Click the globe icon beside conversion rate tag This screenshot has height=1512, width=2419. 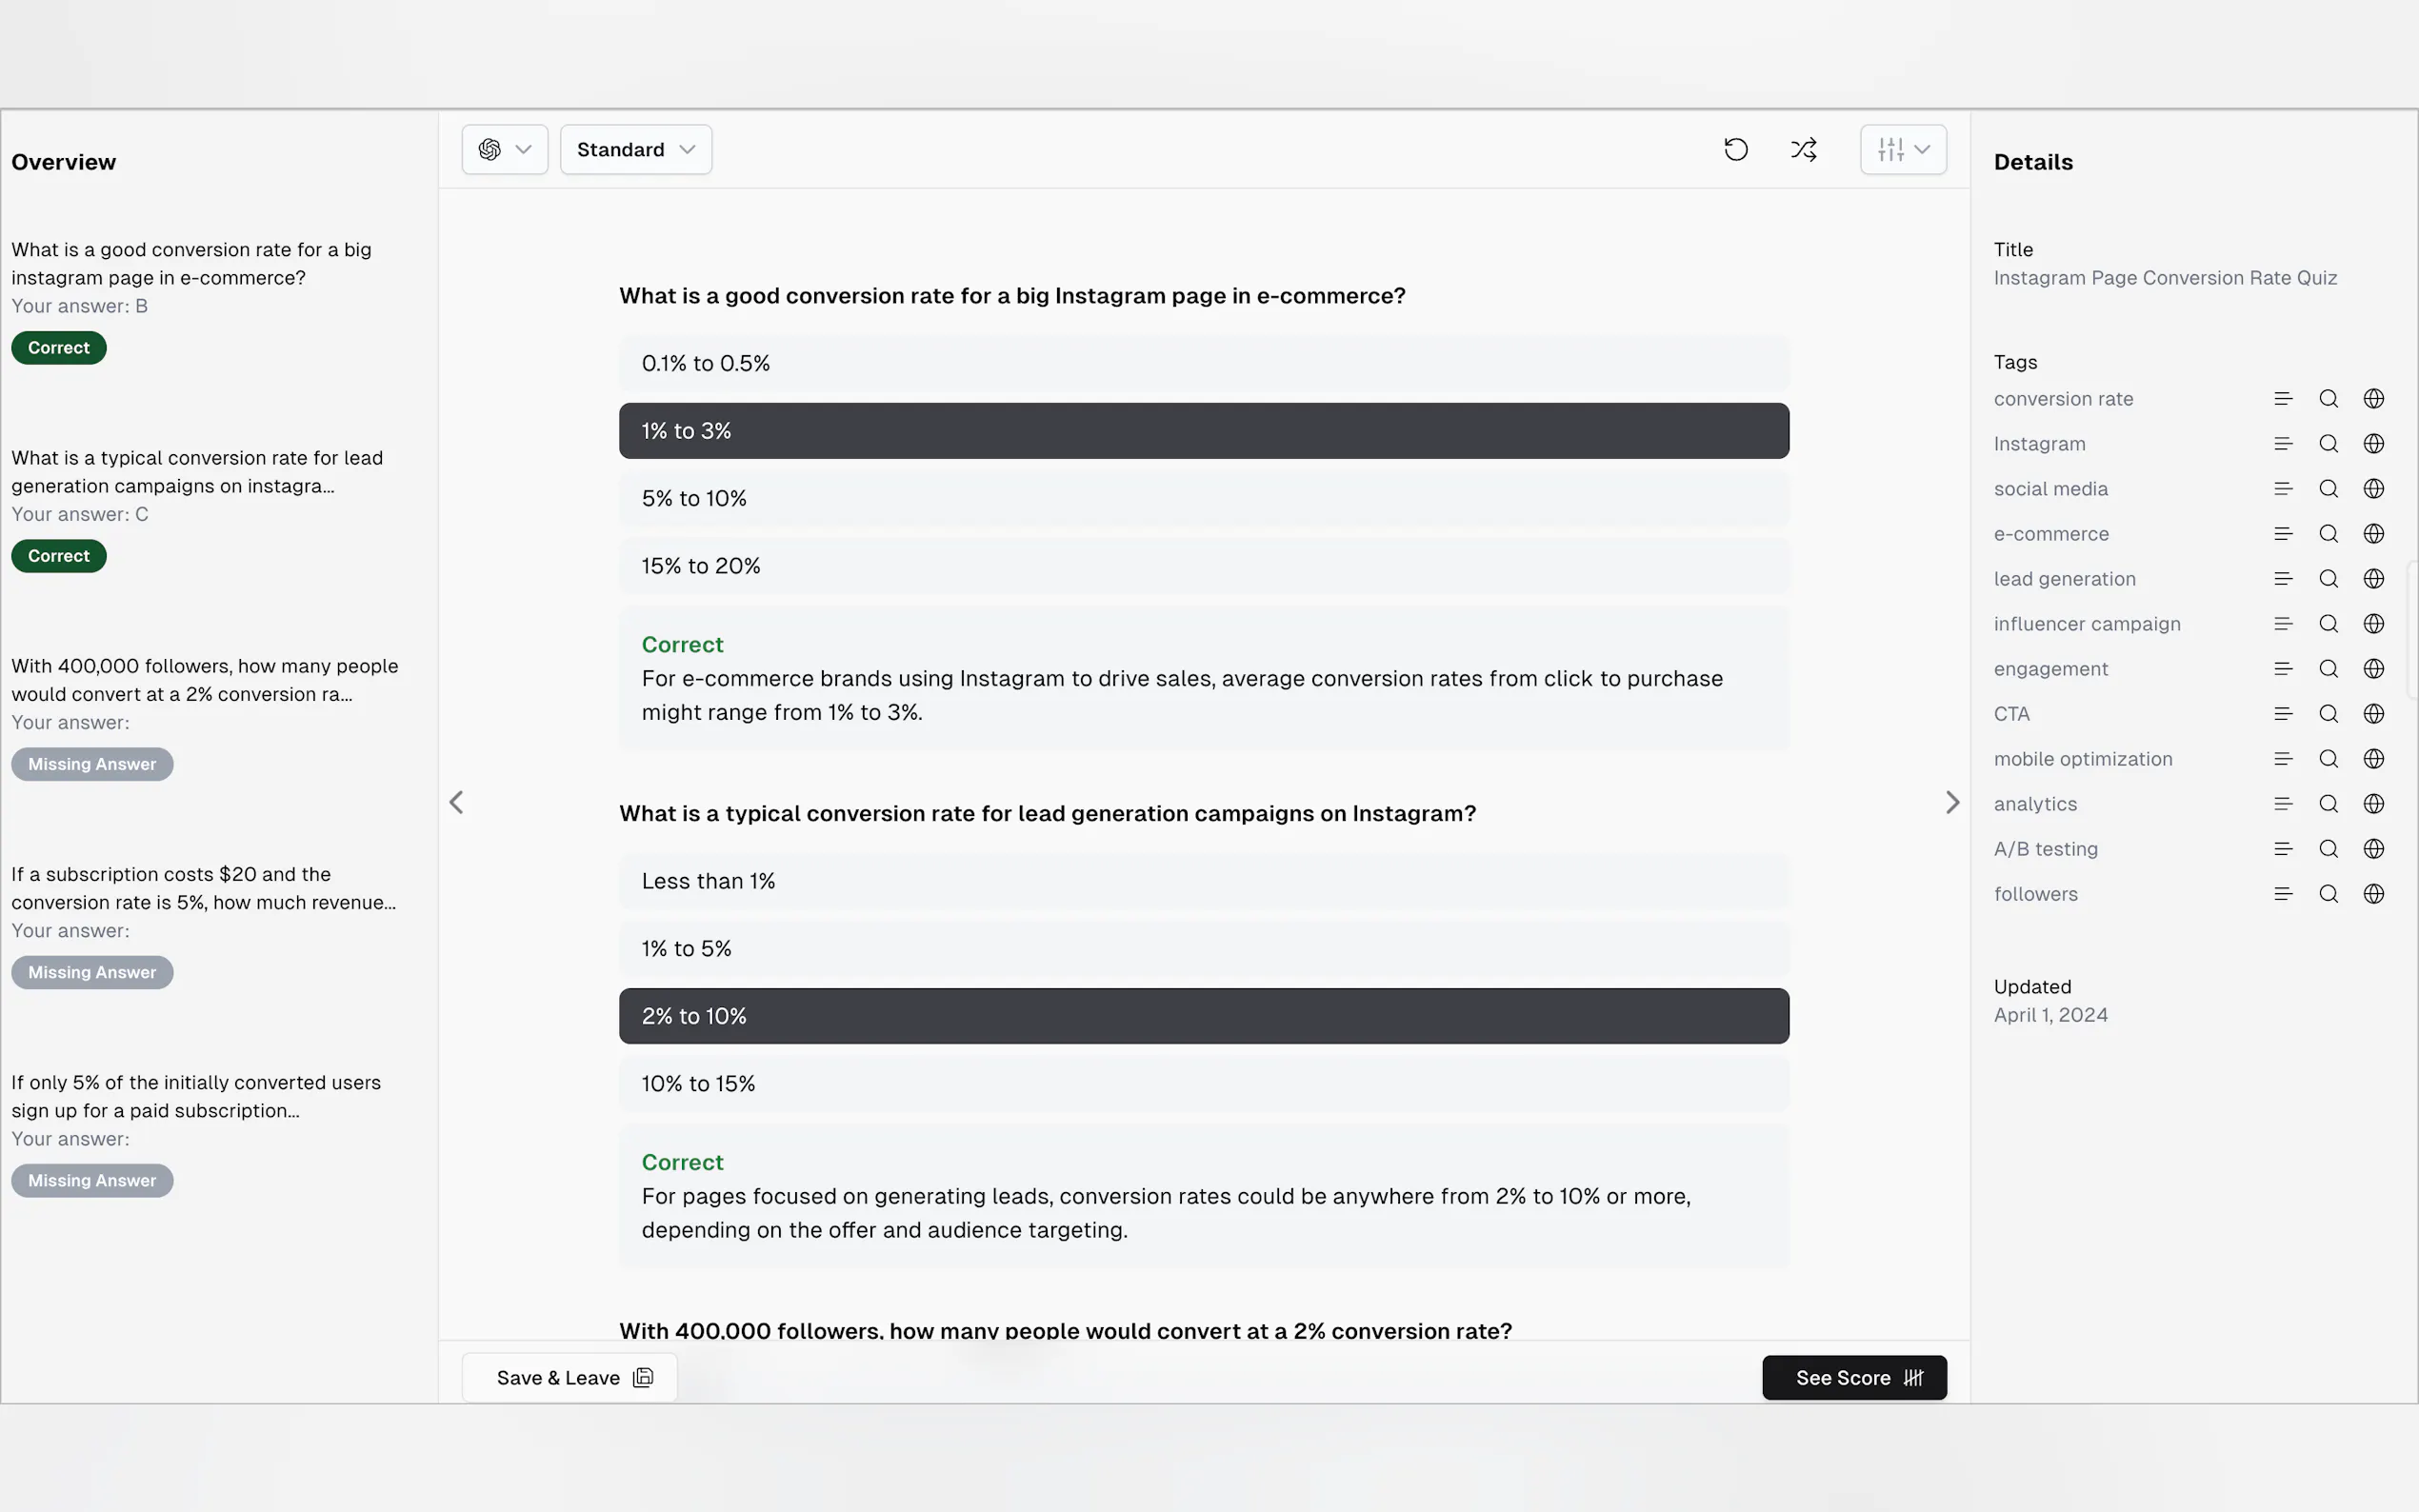click(x=2373, y=399)
